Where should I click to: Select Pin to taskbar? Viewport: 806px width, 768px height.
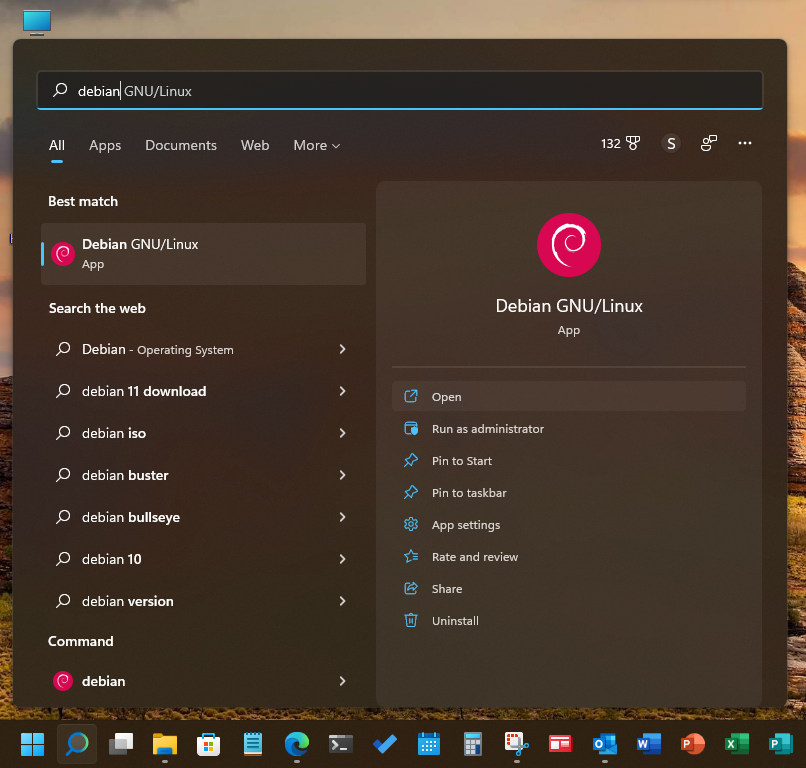click(x=569, y=492)
